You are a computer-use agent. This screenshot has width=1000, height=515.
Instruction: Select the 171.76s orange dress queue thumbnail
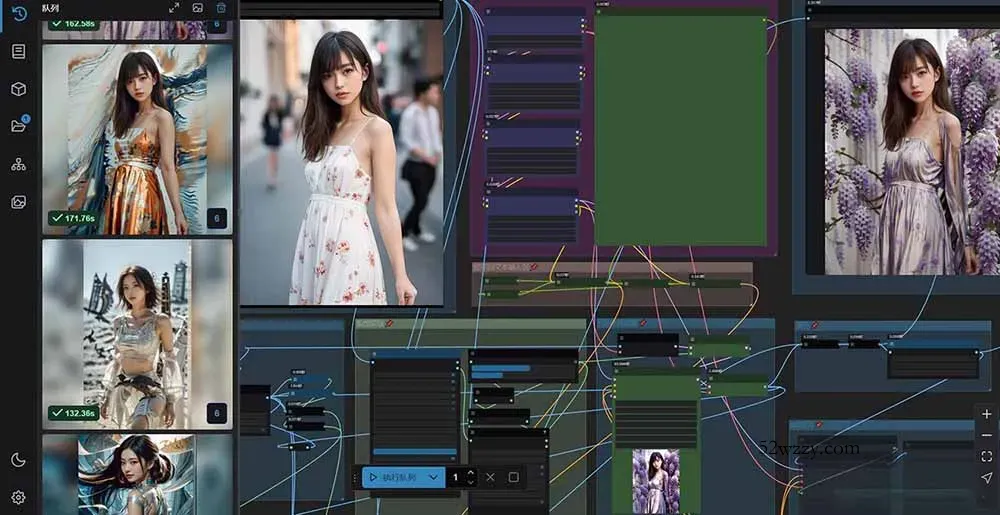click(x=137, y=139)
